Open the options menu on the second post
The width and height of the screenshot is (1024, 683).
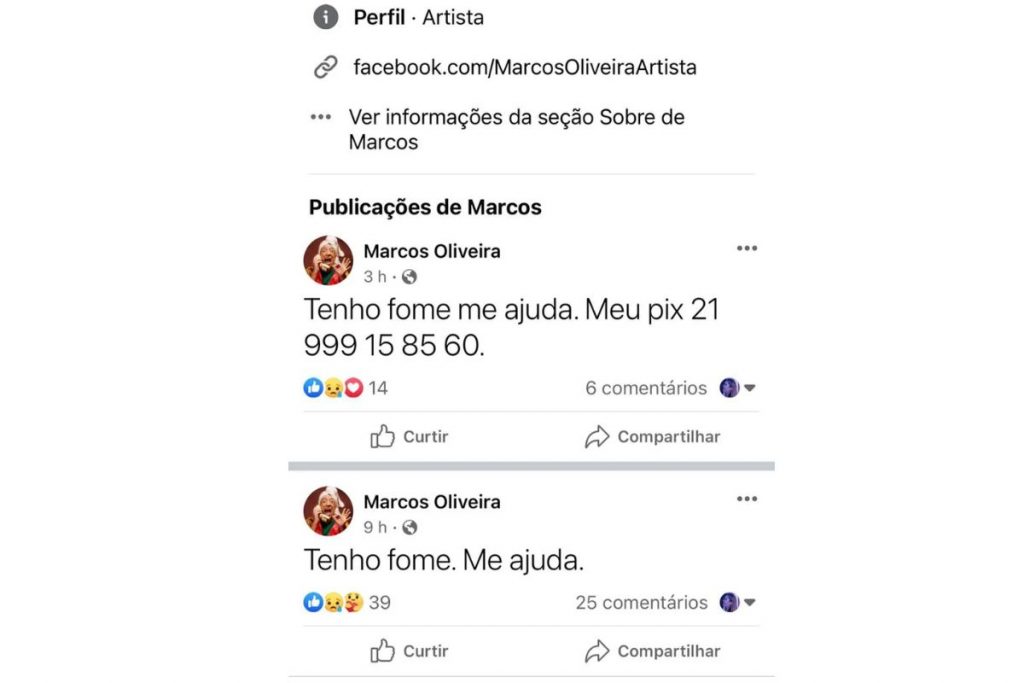point(746,498)
